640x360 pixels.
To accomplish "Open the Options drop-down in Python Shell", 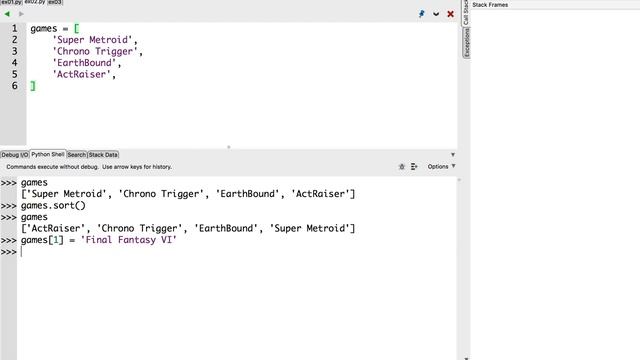I will [x=441, y=167].
